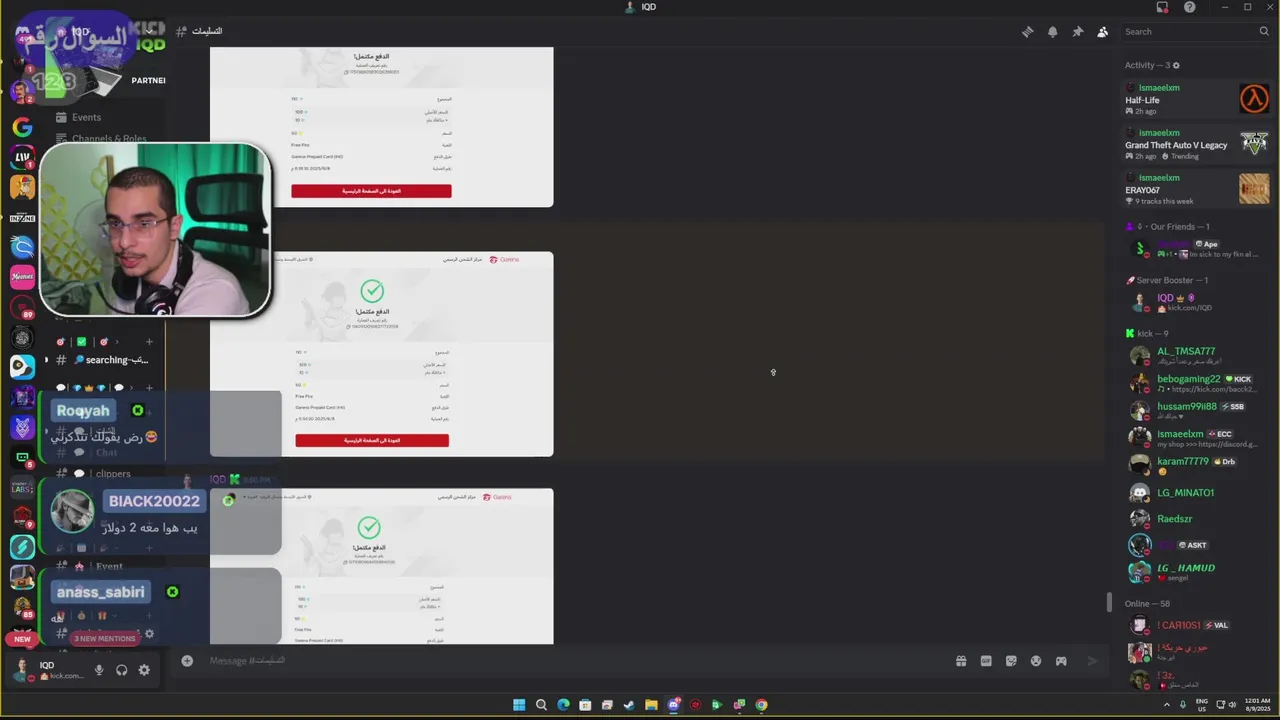Viewport: 1280px width, 720px height.
Task: Open the searching channel
Action: (x=104, y=360)
